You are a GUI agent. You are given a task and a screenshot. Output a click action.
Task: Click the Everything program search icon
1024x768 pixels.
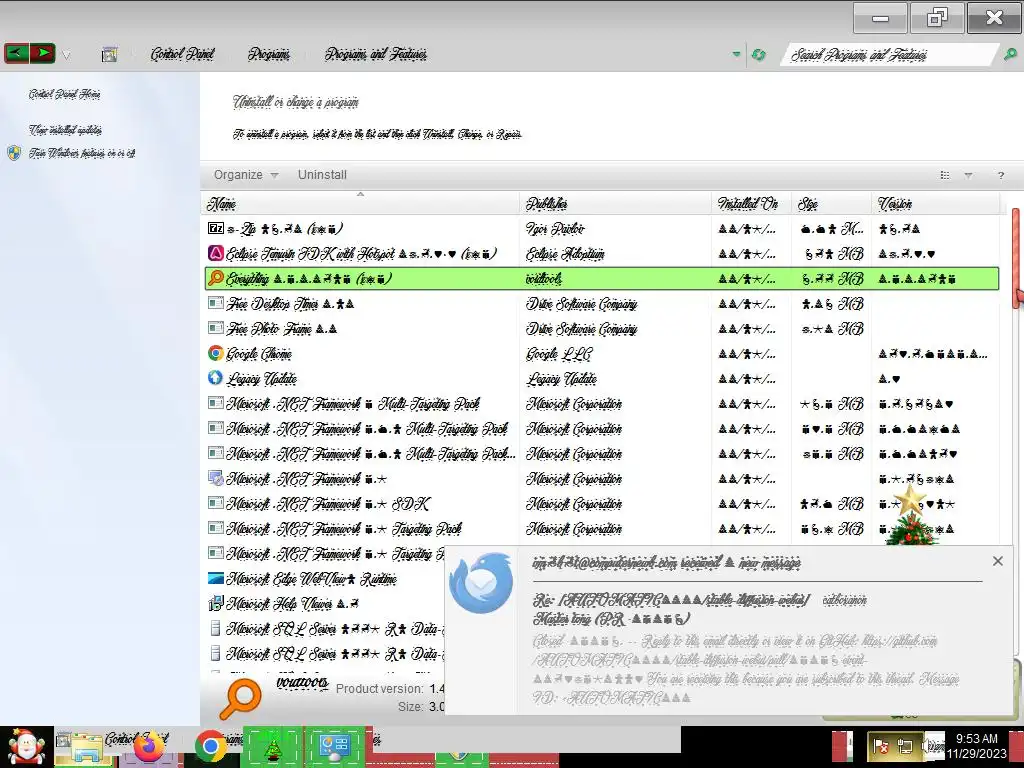tap(216, 278)
